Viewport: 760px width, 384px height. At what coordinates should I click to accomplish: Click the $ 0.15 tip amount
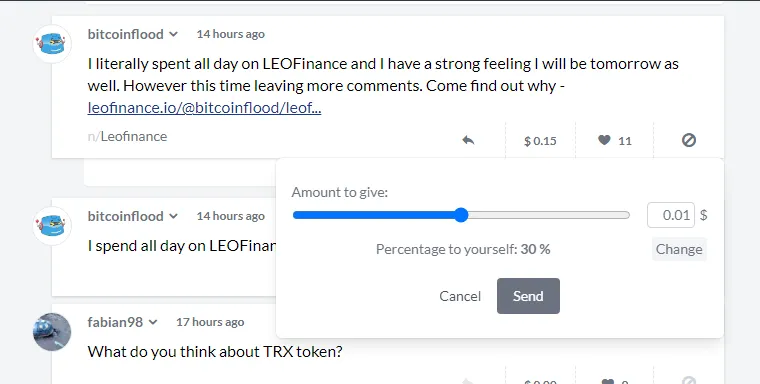click(x=540, y=141)
